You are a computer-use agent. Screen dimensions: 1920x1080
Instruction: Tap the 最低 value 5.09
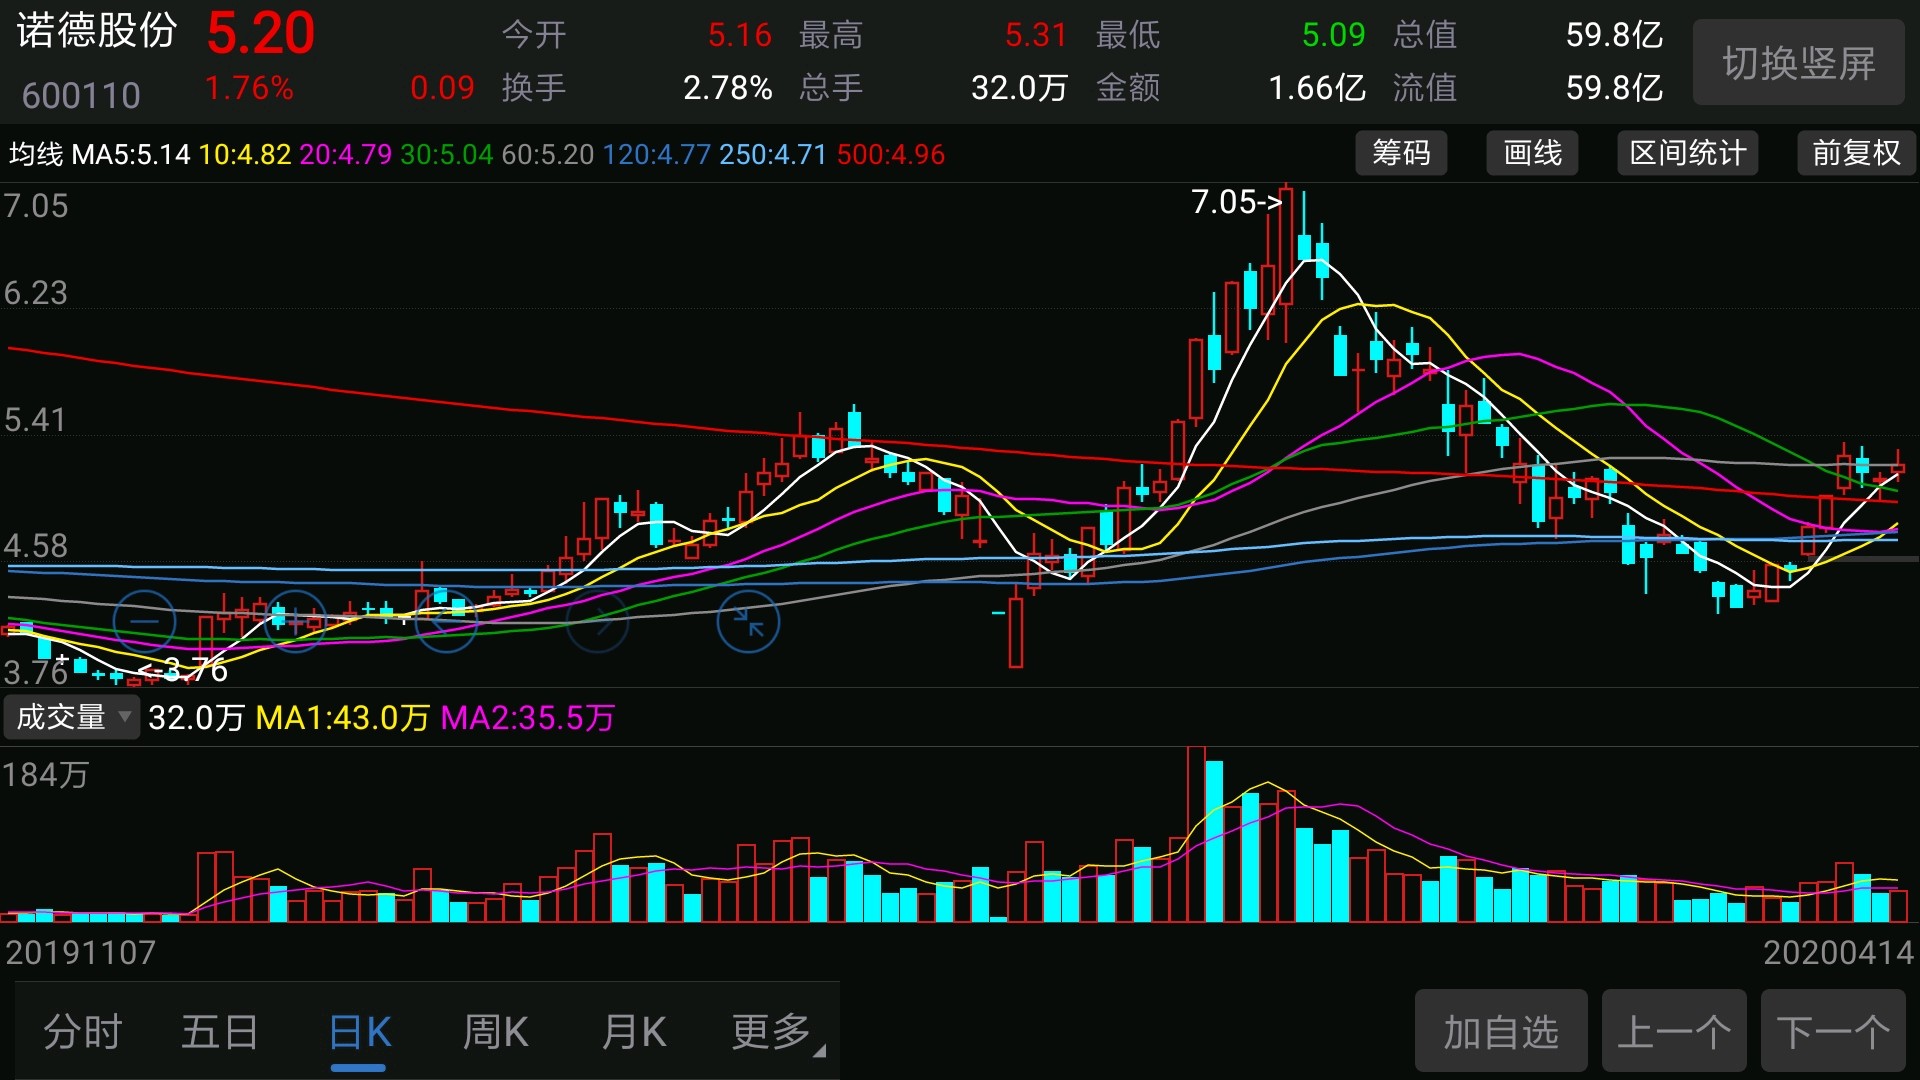click(1333, 35)
